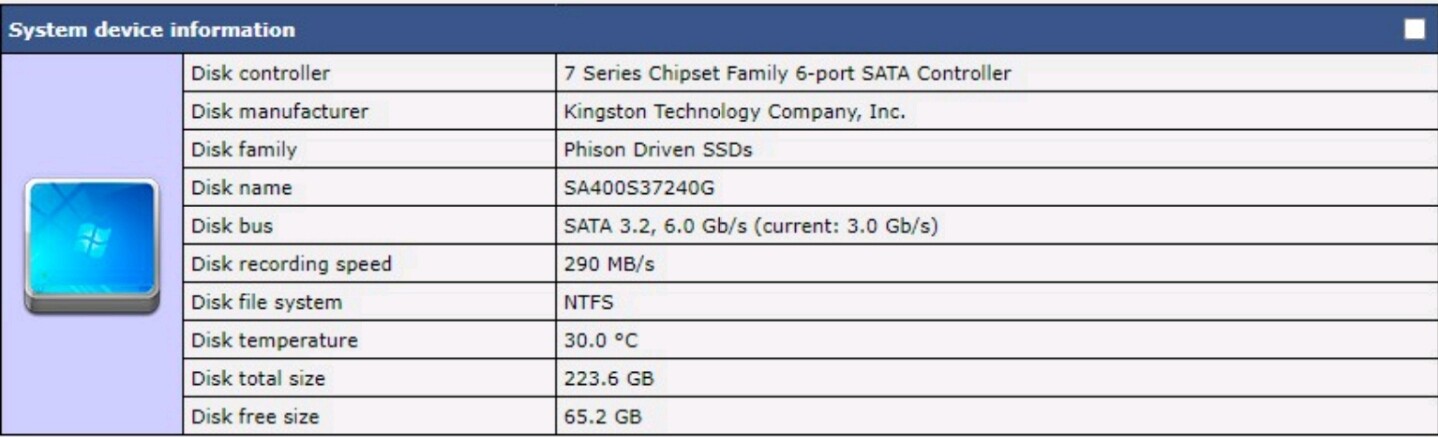Click the Phison Driven SSDs value
Image resolution: width=1438 pixels, height=437 pixels.
657,150
